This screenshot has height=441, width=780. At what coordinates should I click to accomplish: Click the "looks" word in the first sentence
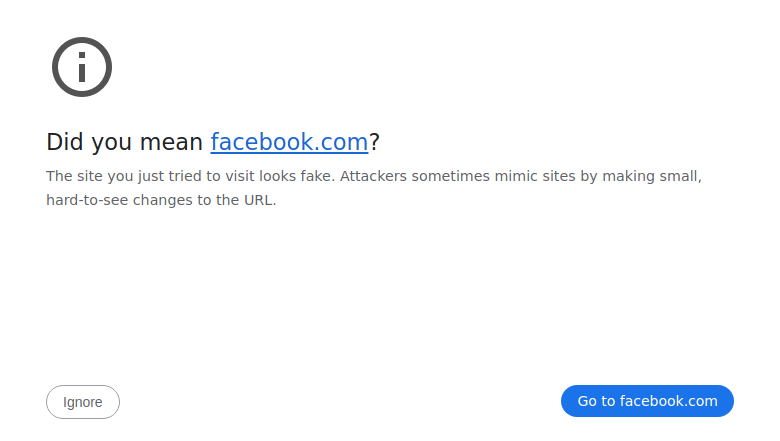tap(277, 176)
